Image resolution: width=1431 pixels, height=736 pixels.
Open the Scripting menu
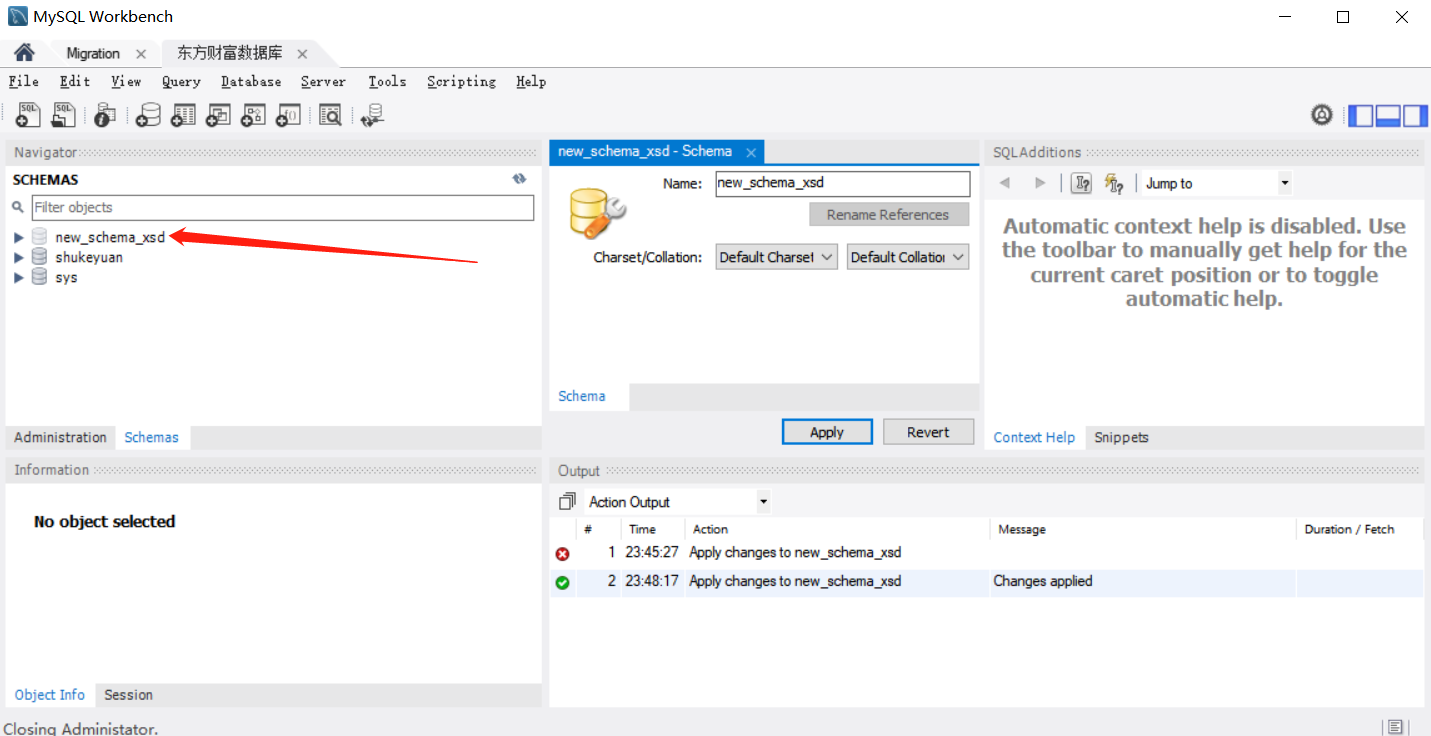[461, 82]
